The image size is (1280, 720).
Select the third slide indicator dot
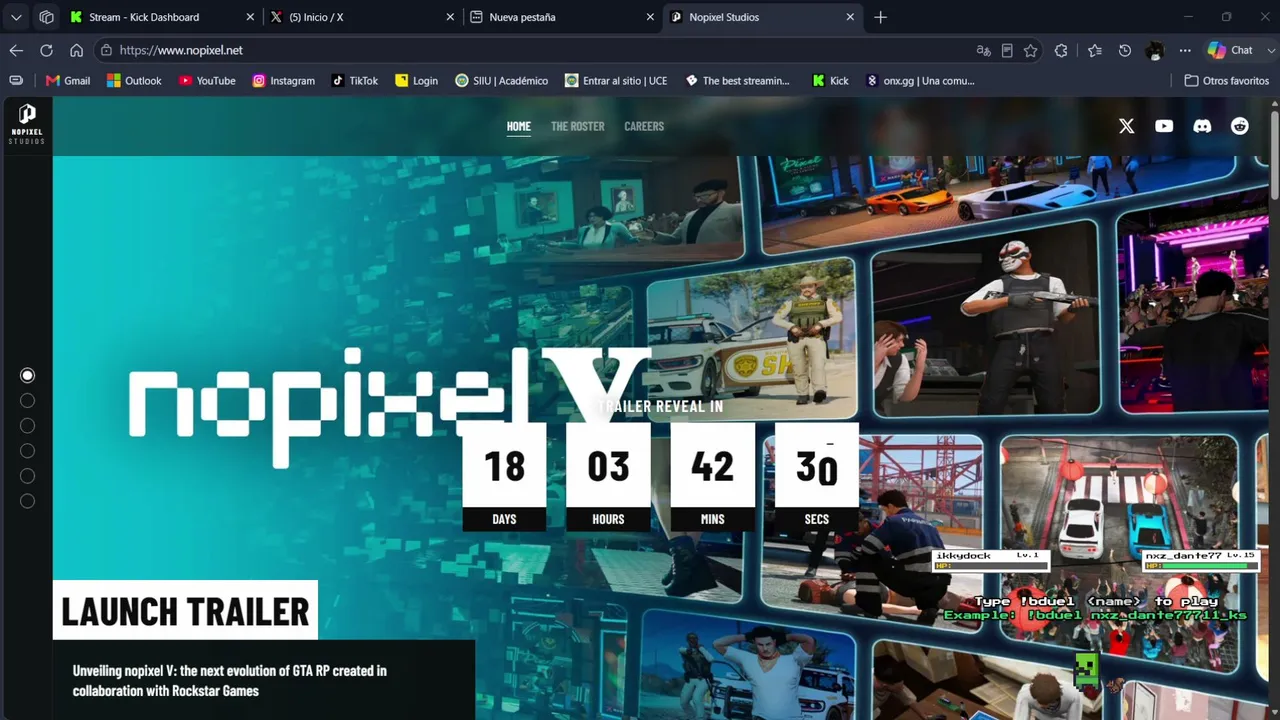[x=28, y=426]
